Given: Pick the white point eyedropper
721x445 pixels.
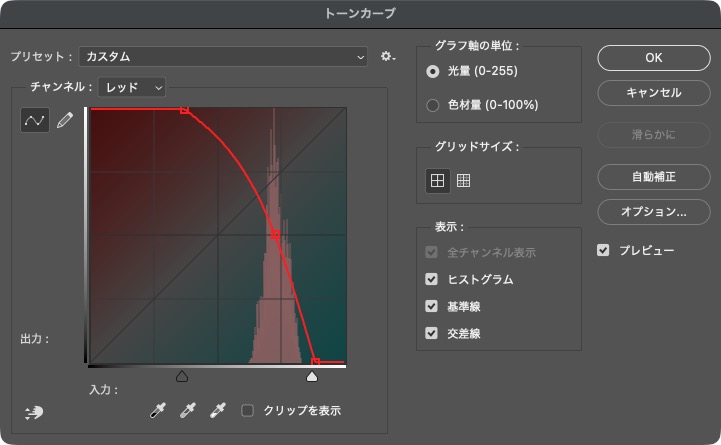Looking at the screenshot, I should pos(218,410).
